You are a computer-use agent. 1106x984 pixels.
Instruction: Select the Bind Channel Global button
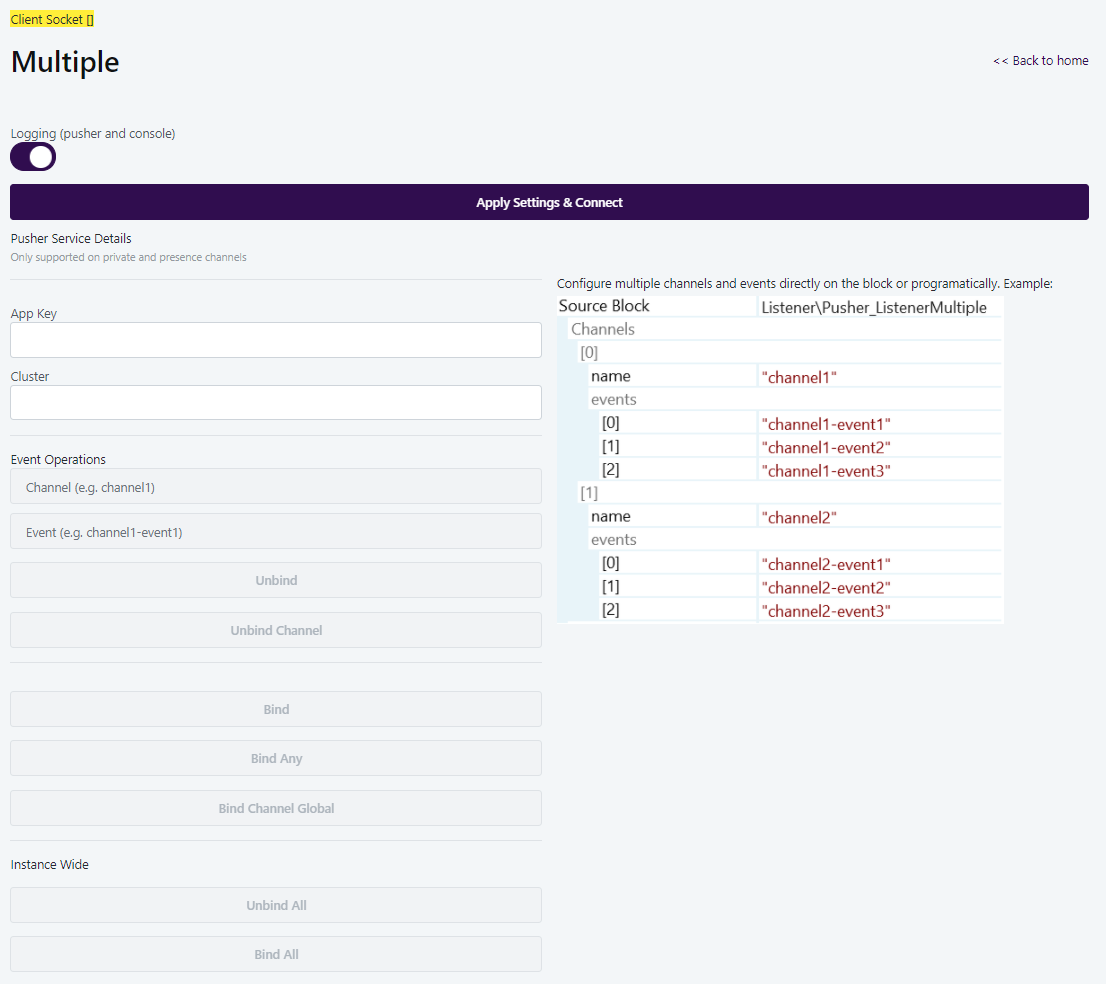coord(276,807)
